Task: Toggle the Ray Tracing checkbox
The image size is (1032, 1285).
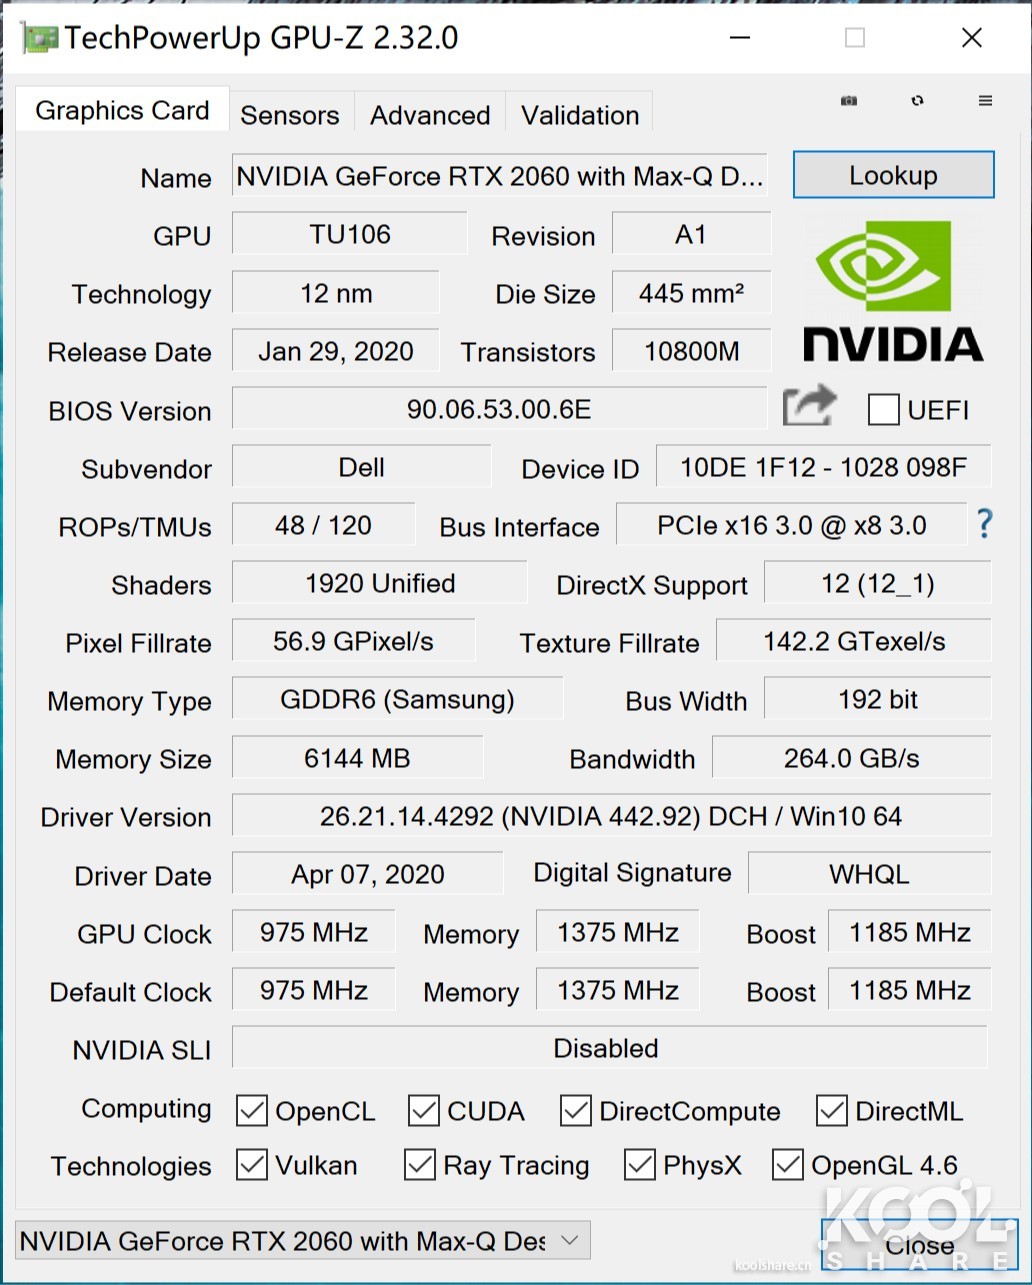Action: [421, 1164]
